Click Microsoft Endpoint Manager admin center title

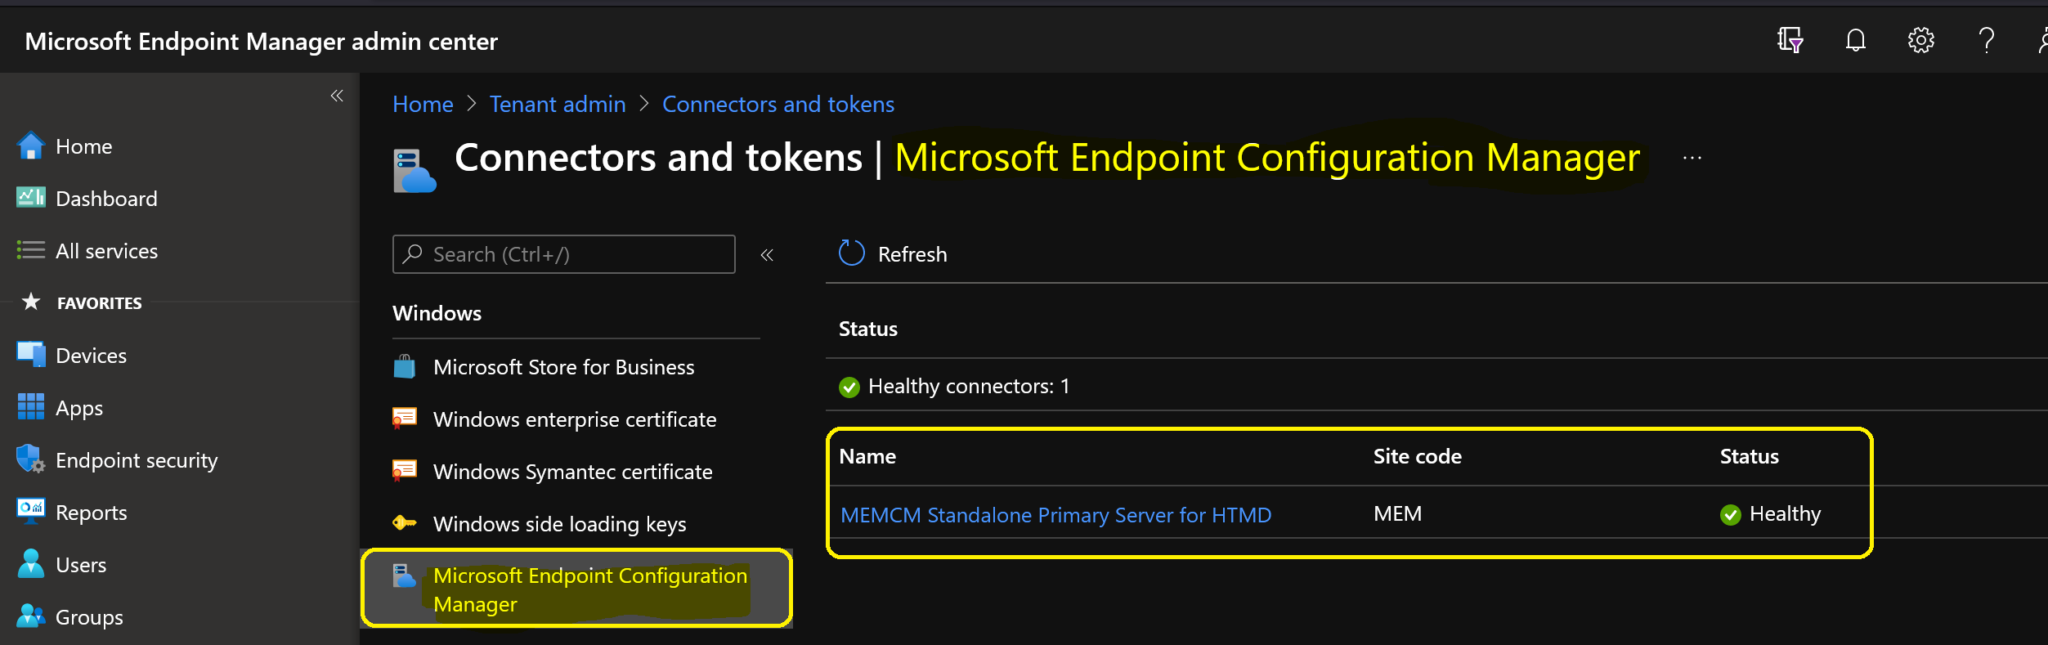point(261,41)
